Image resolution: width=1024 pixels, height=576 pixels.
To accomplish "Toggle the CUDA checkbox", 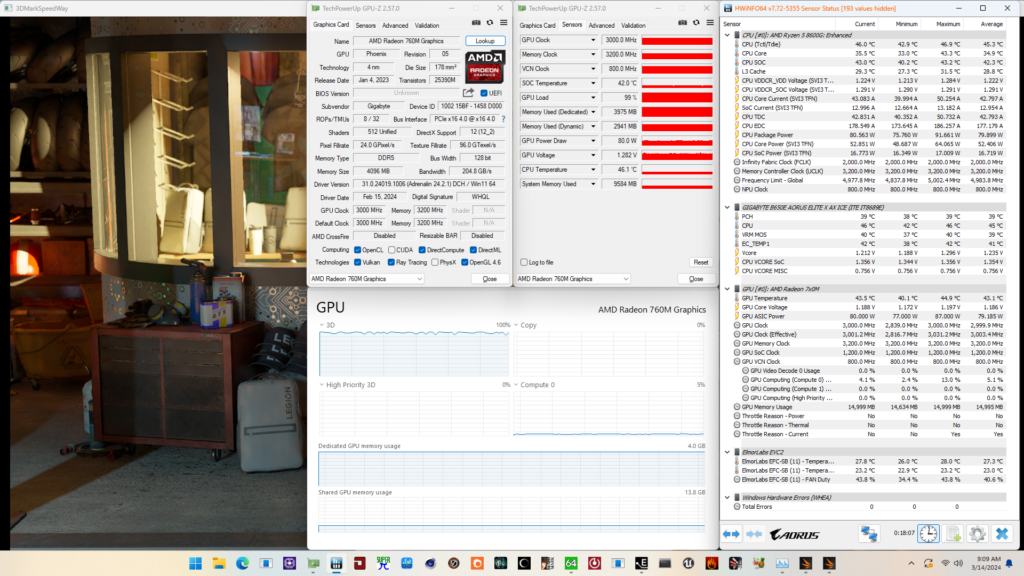I will coord(392,250).
